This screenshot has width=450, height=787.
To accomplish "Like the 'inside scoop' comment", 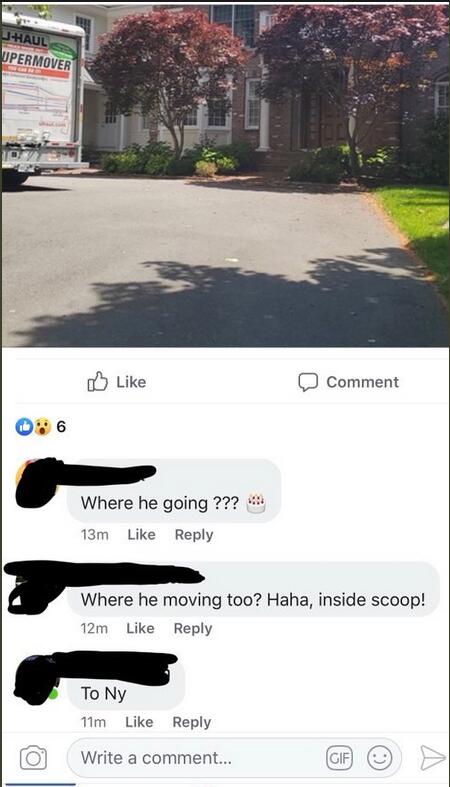I will coord(140,628).
